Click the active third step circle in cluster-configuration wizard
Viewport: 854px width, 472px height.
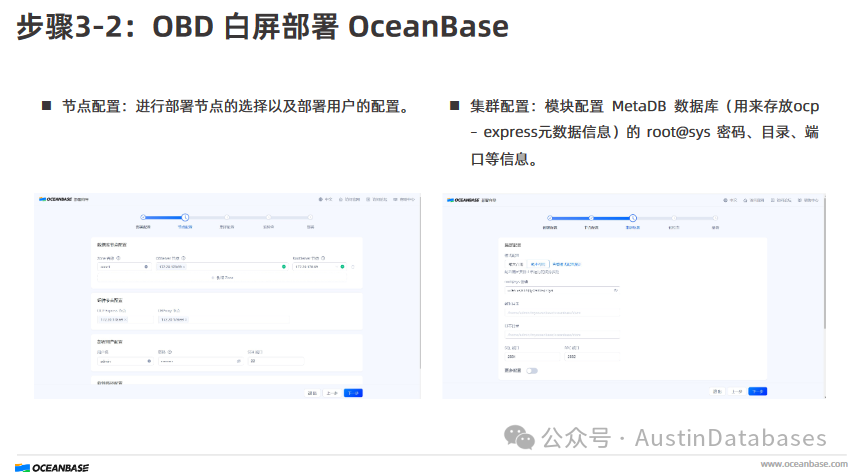coord(633,218)
